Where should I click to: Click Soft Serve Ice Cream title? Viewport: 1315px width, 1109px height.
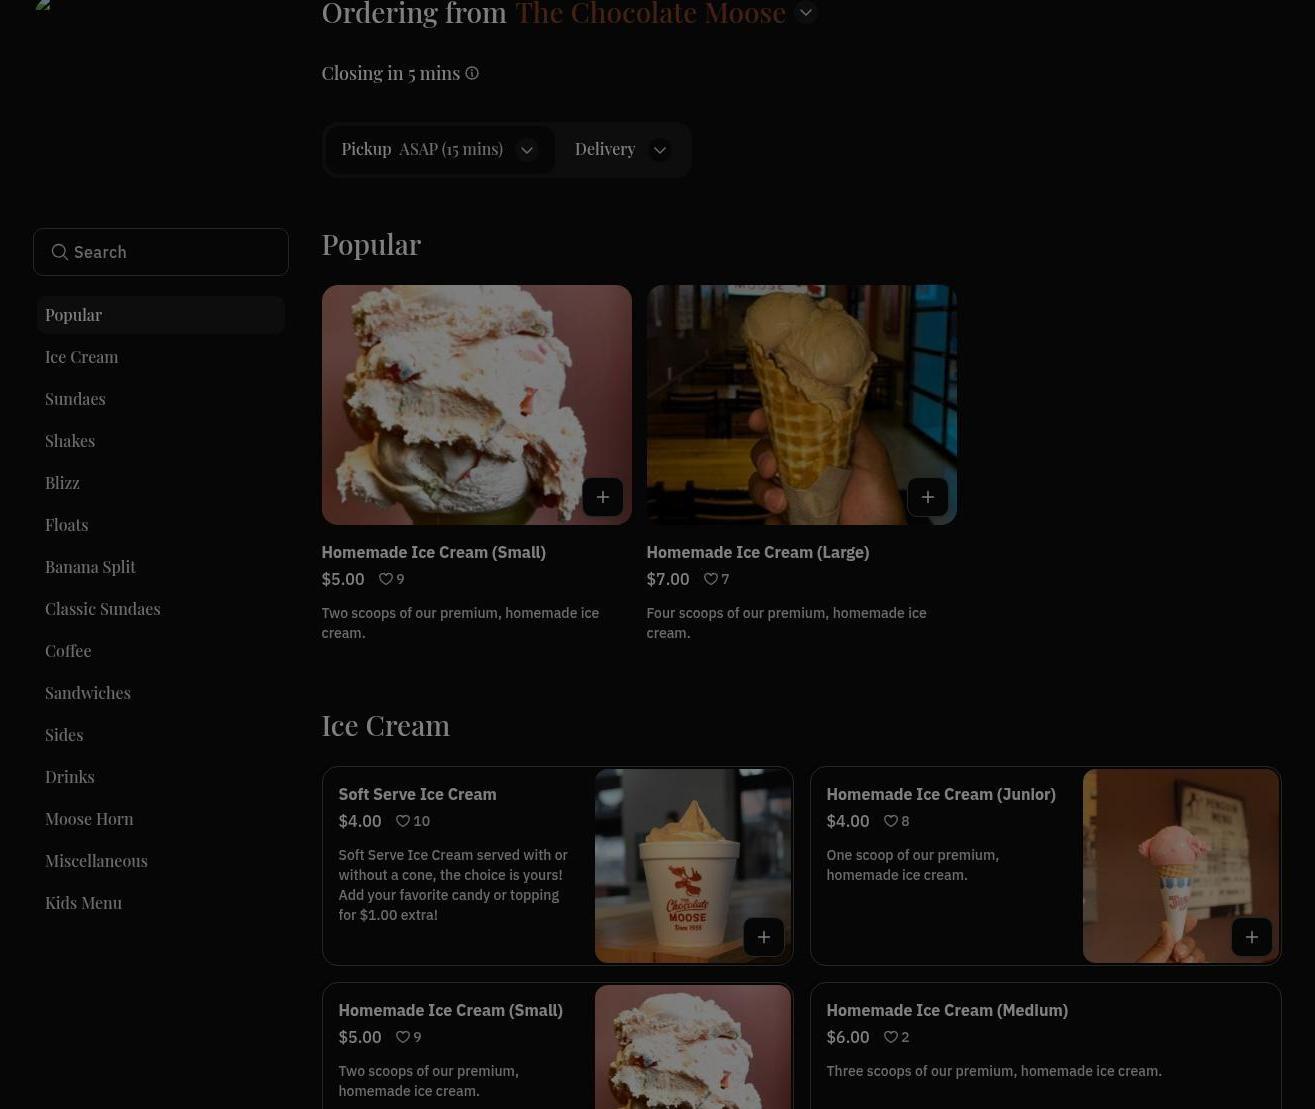click(417, 794)
